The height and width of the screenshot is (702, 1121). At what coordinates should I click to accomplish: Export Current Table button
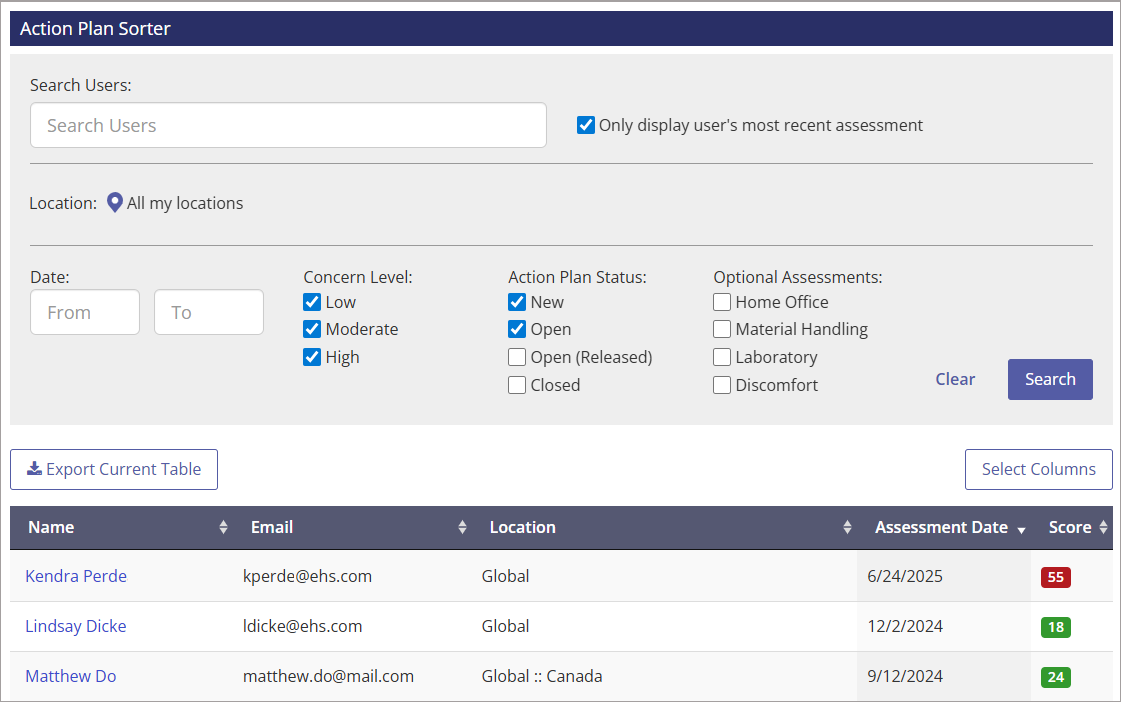click(x=114, y=469)
